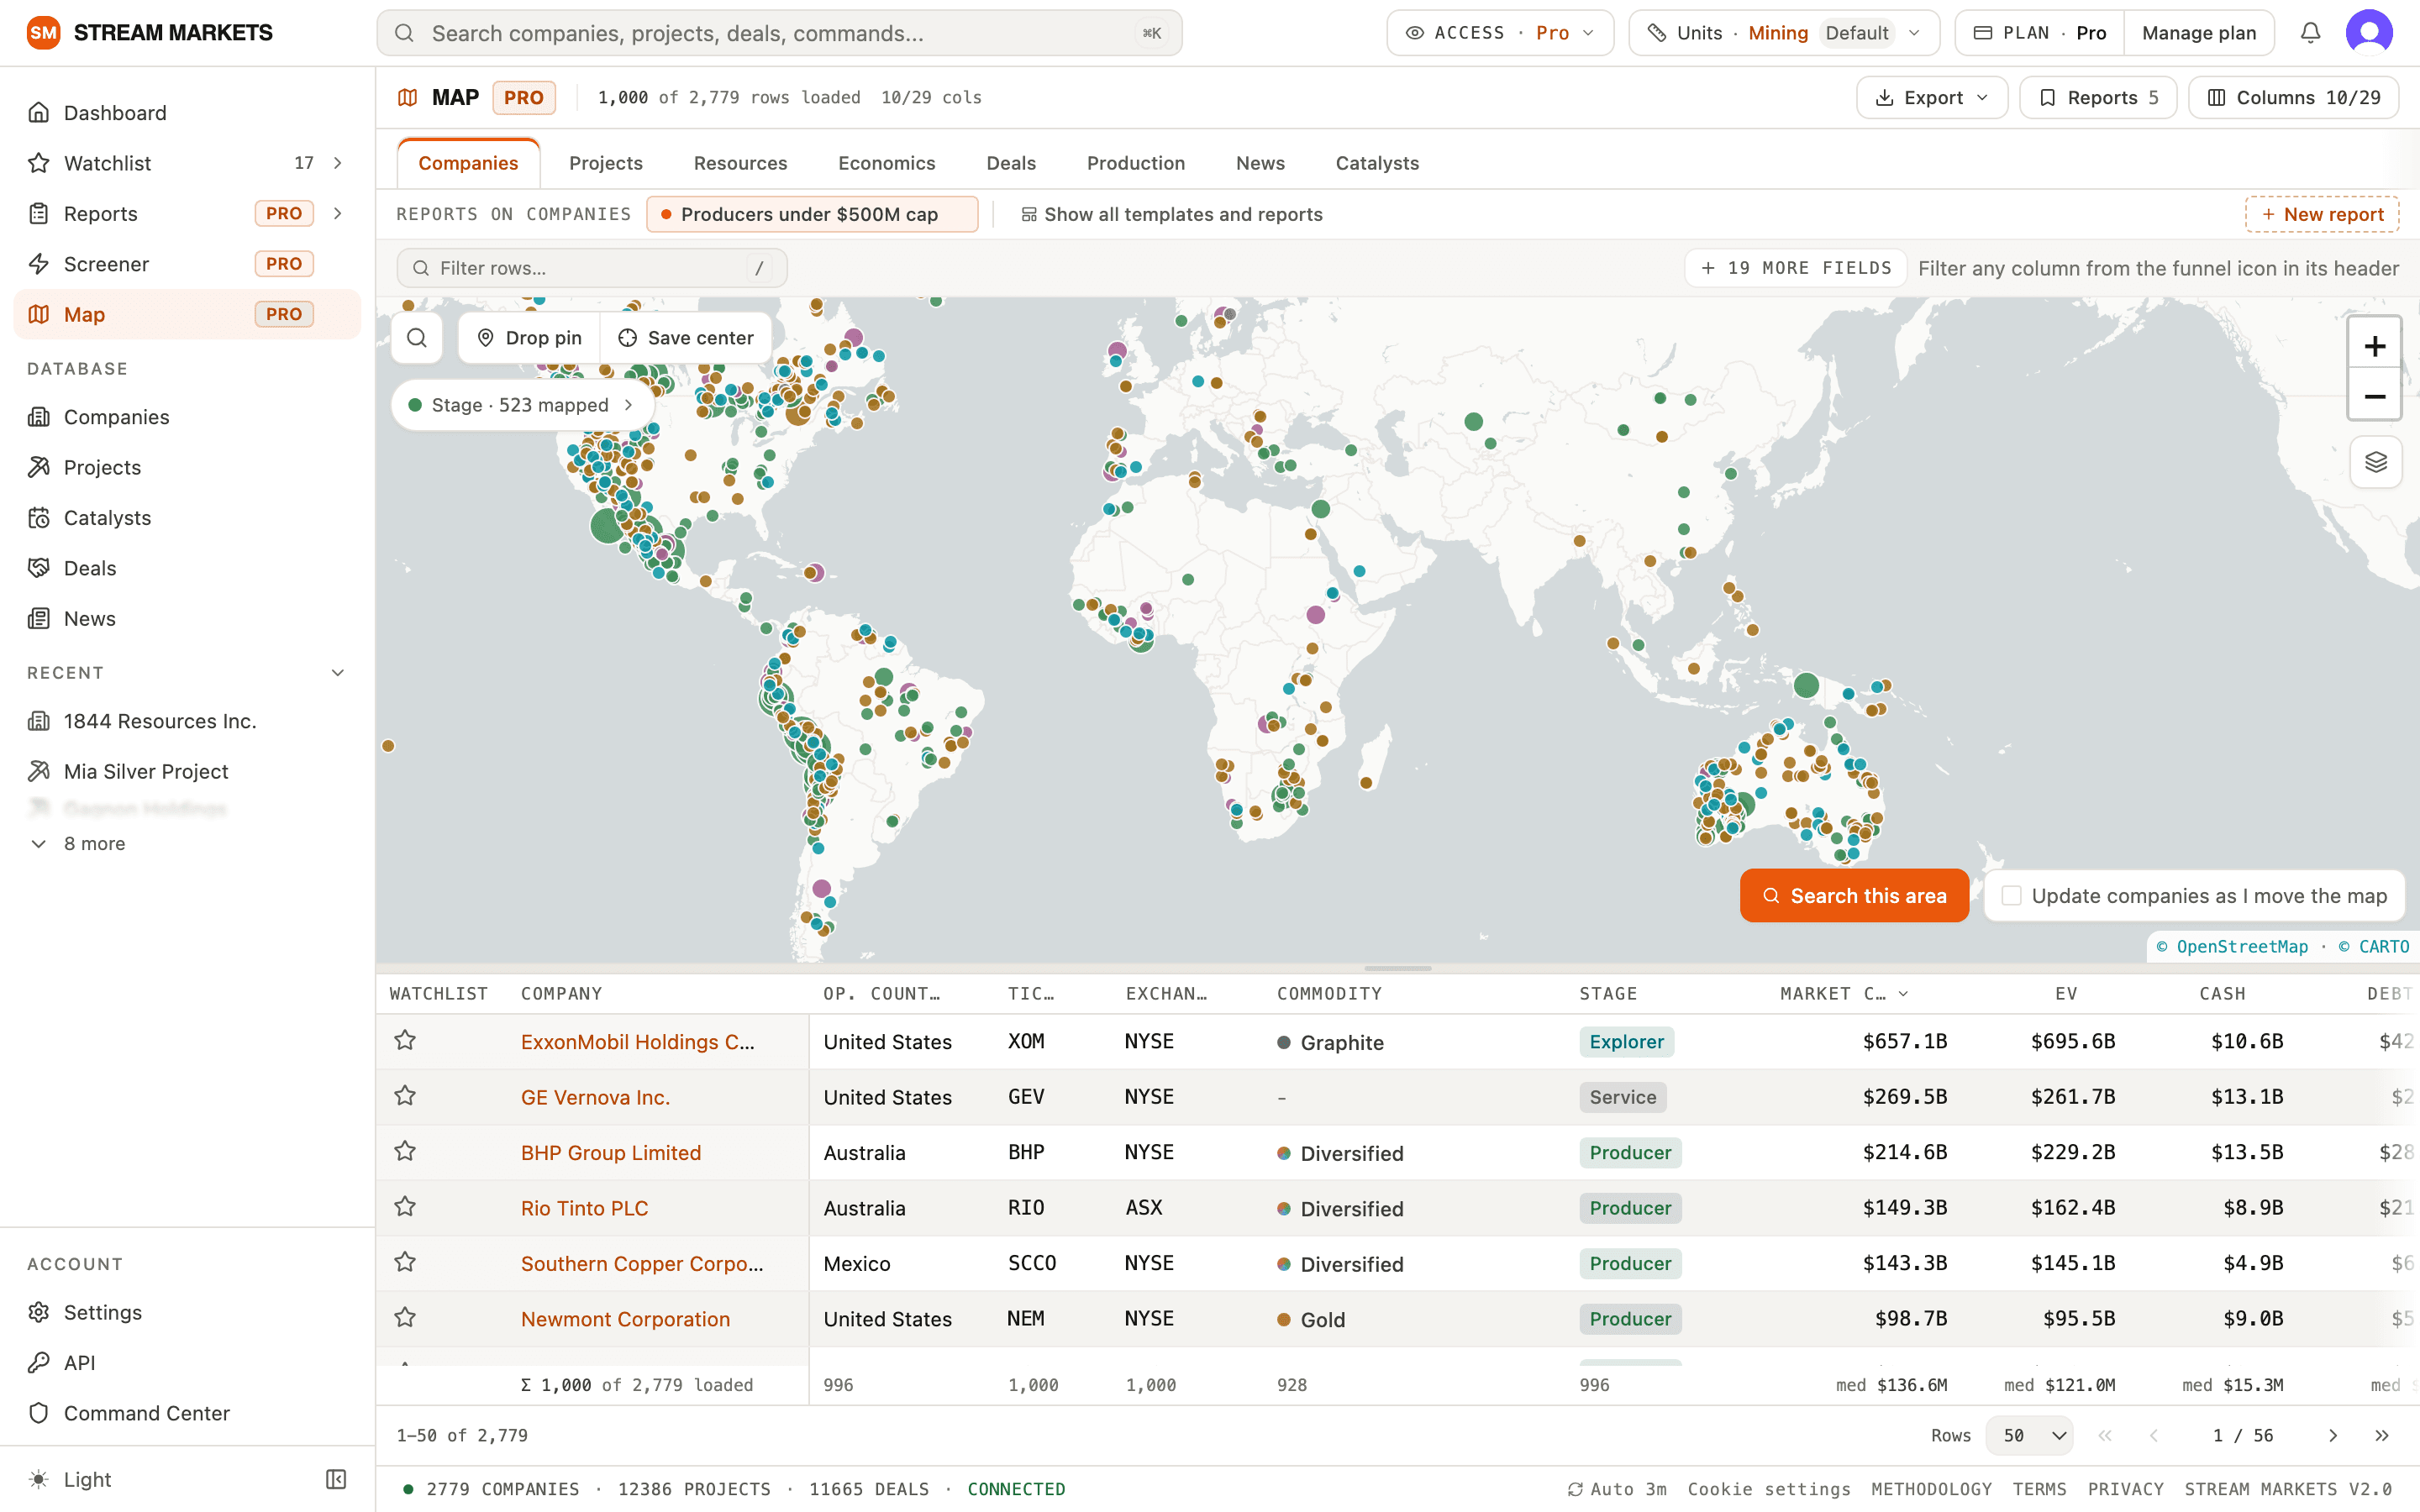Star BHP Group Limited for watchlist
Screen dimensions: 2420x1512
click(x=405, y=1152)
